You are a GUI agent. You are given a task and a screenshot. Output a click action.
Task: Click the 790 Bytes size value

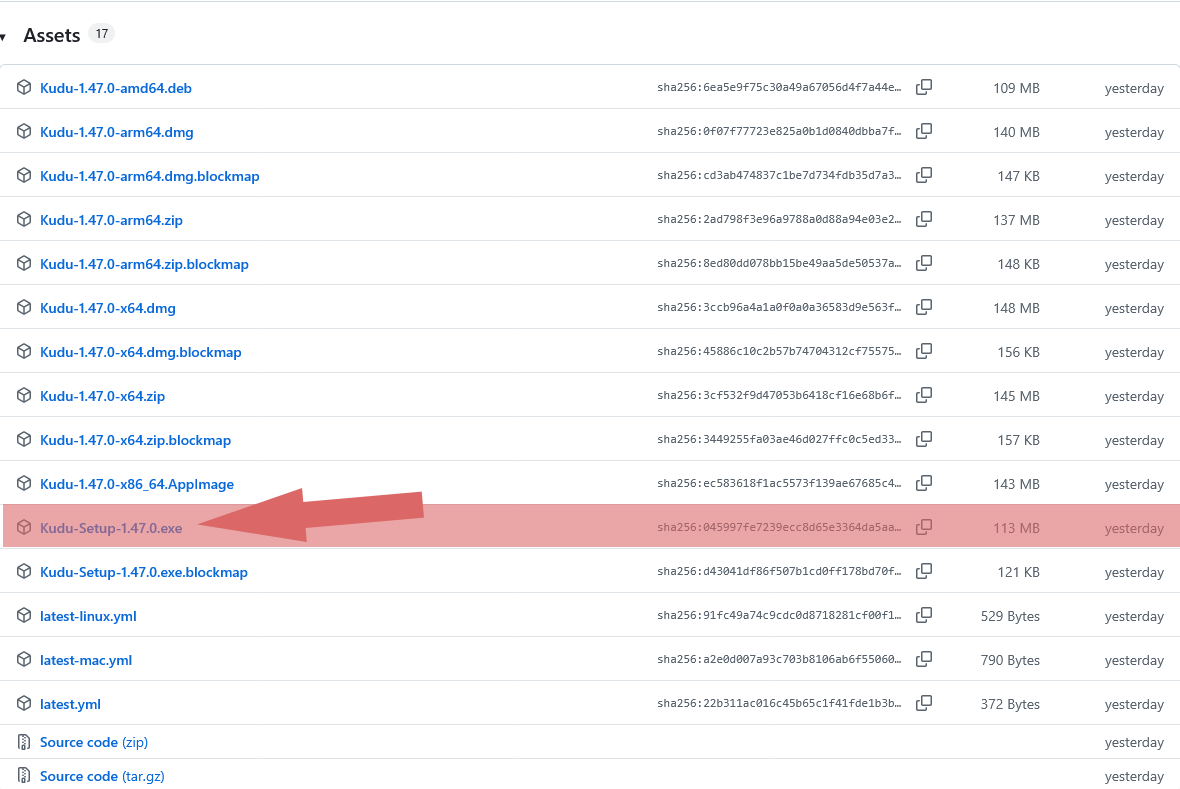click(1010, 660)
